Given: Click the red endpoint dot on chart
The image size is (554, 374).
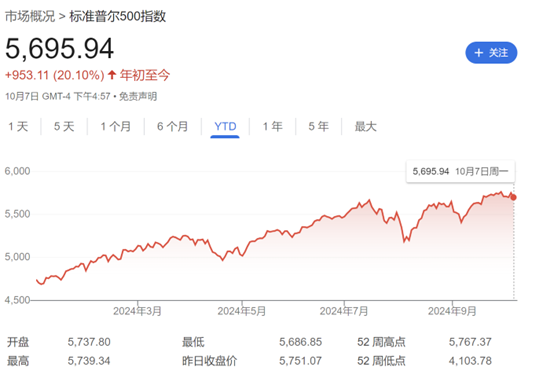Looking at the screenshot, I should pos(513,197).
